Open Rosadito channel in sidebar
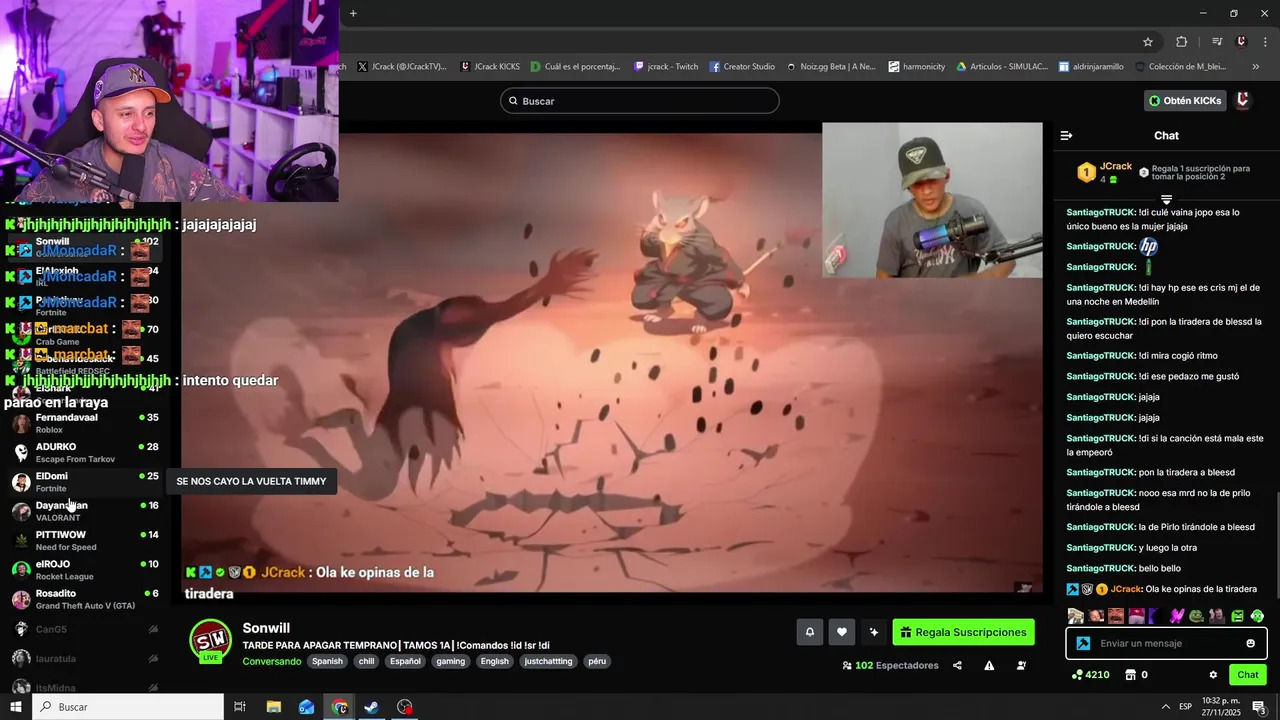The height and width of the screenshot is (720, 1280). pos(85,598)
